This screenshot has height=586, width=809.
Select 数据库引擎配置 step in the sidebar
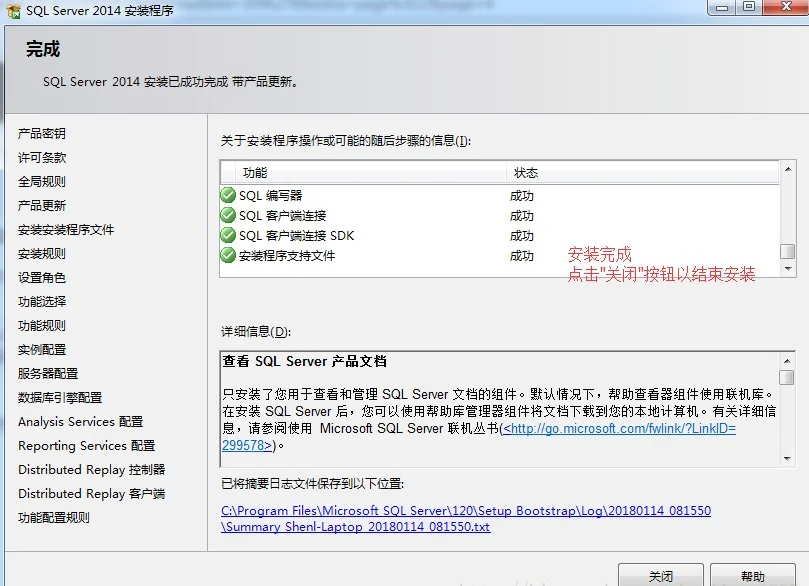pos(60,398)
